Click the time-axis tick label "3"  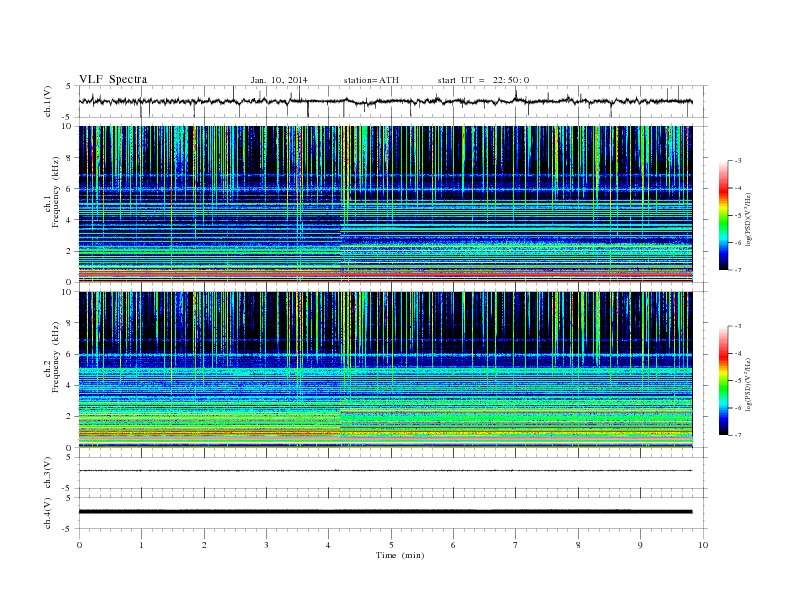(x=266, y=545)
